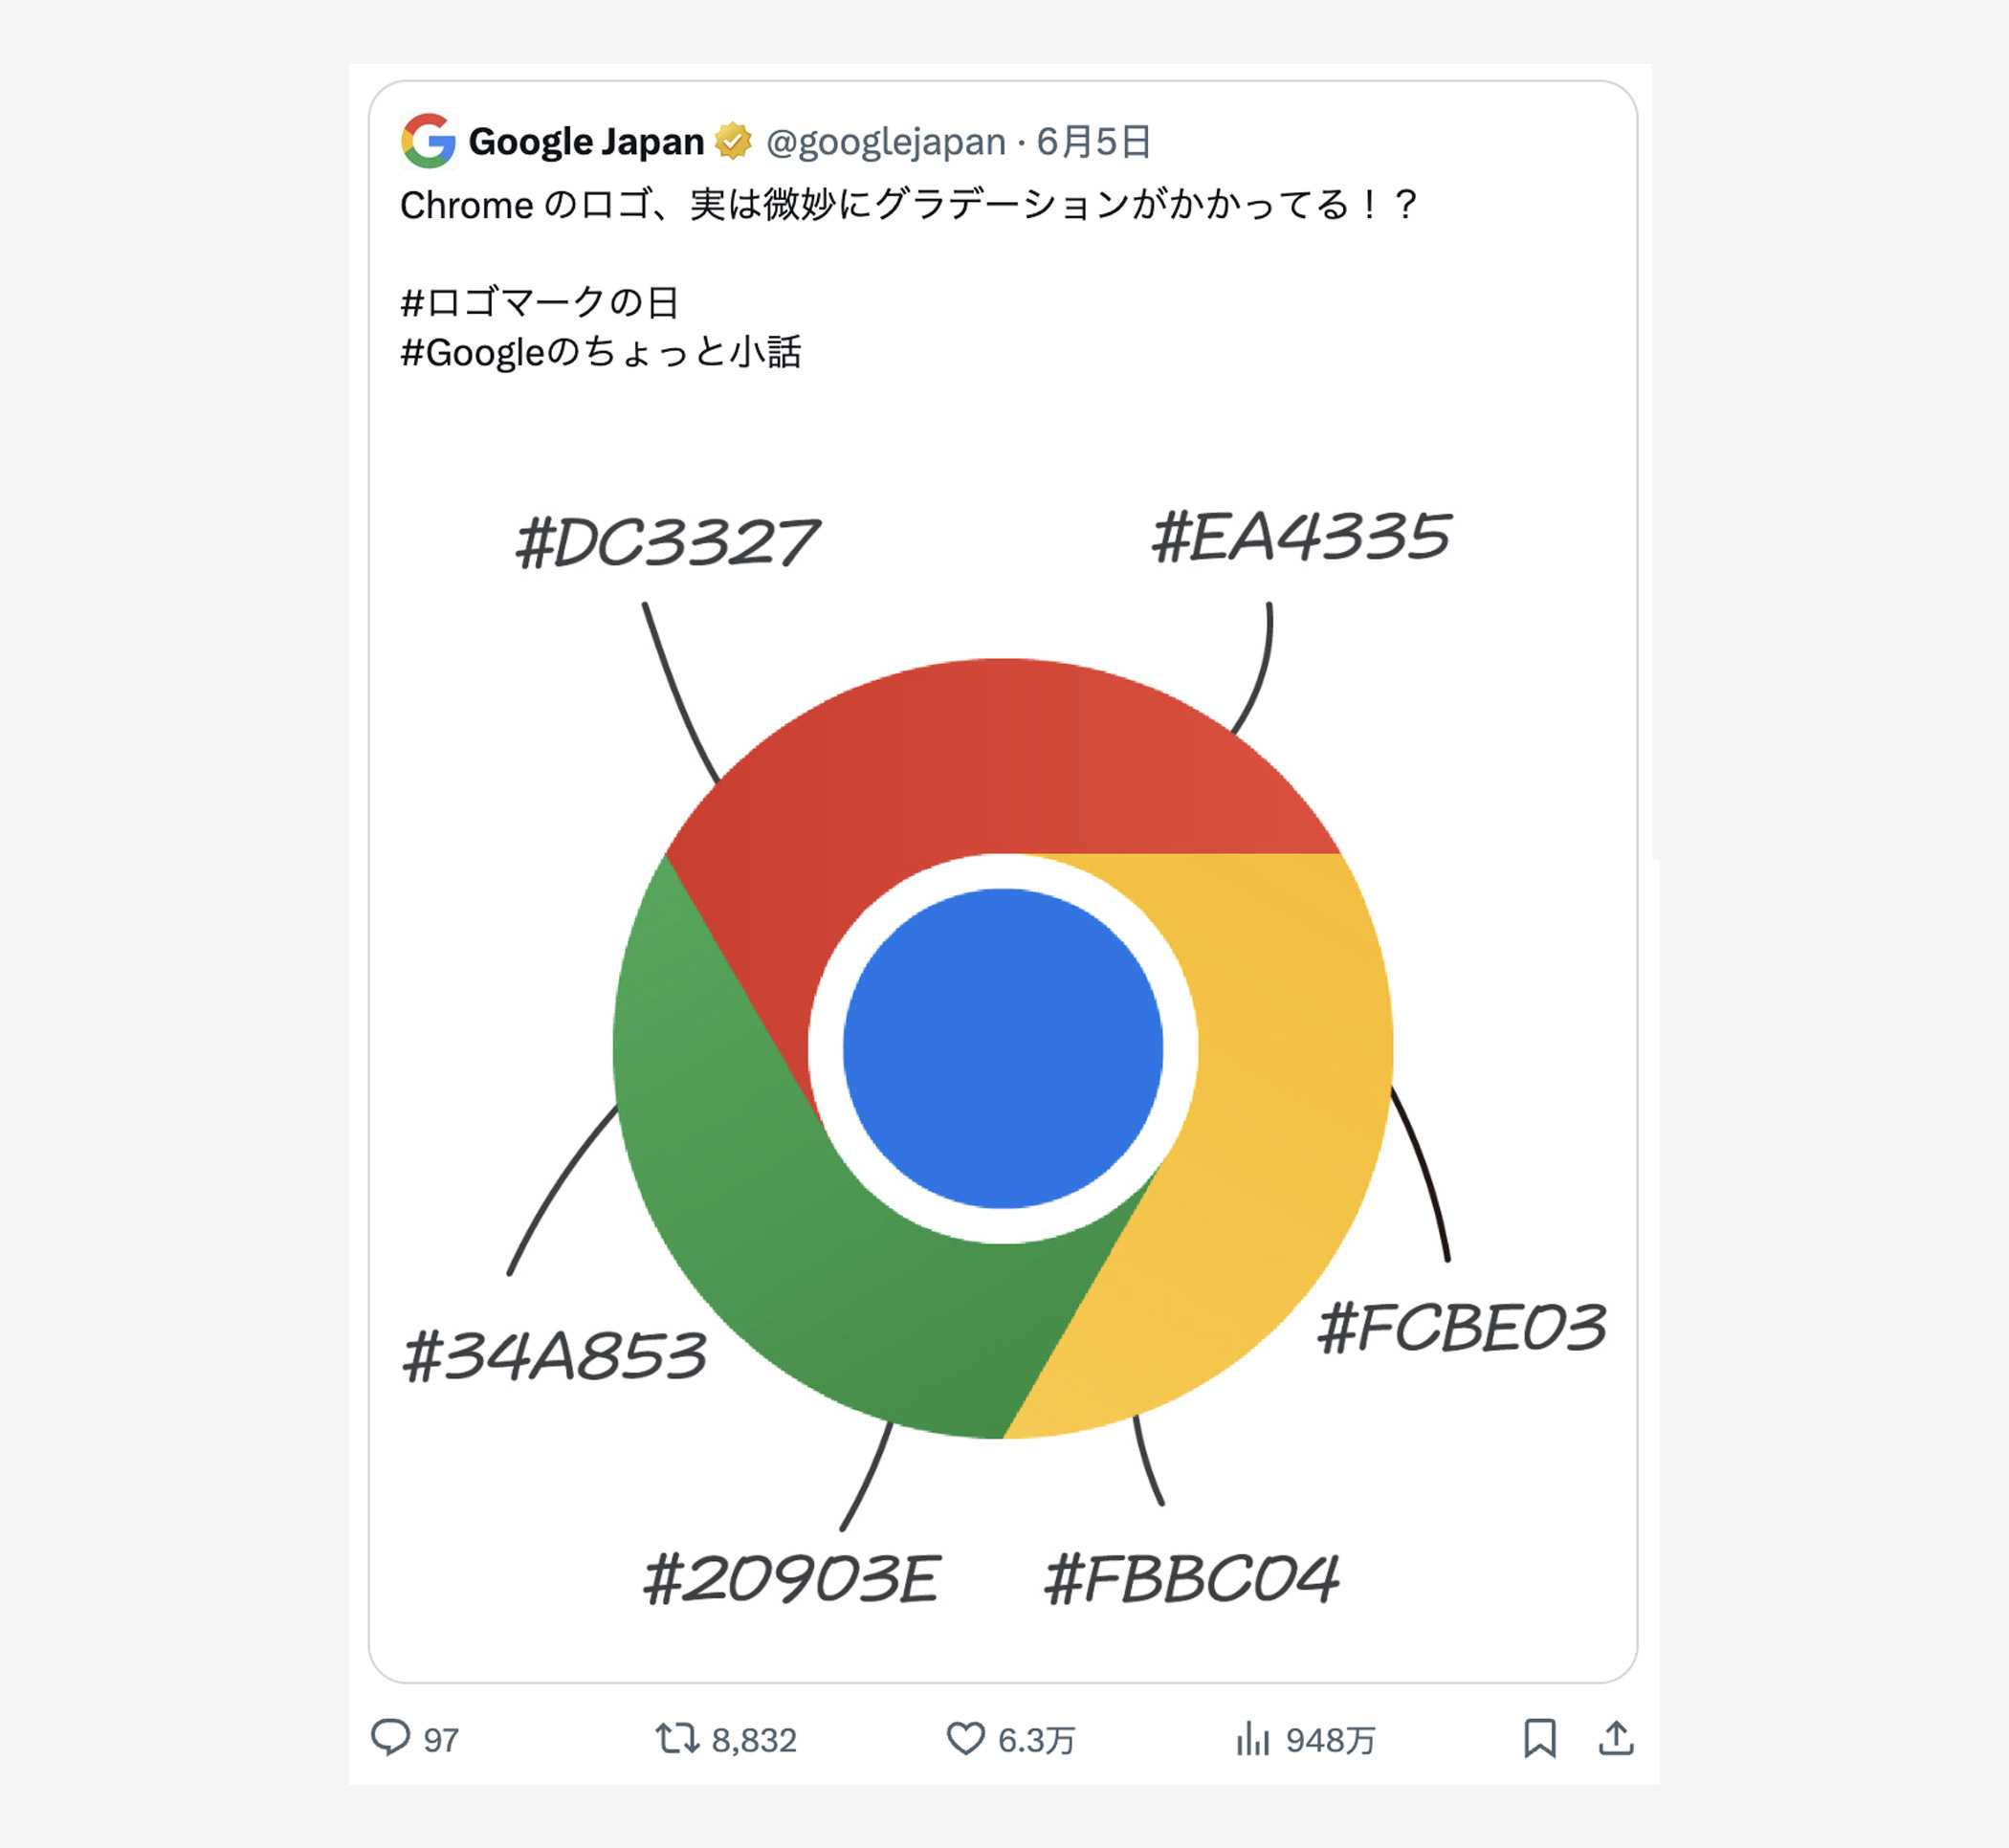Click the 6月5日 tweet date

(1093, 142)
